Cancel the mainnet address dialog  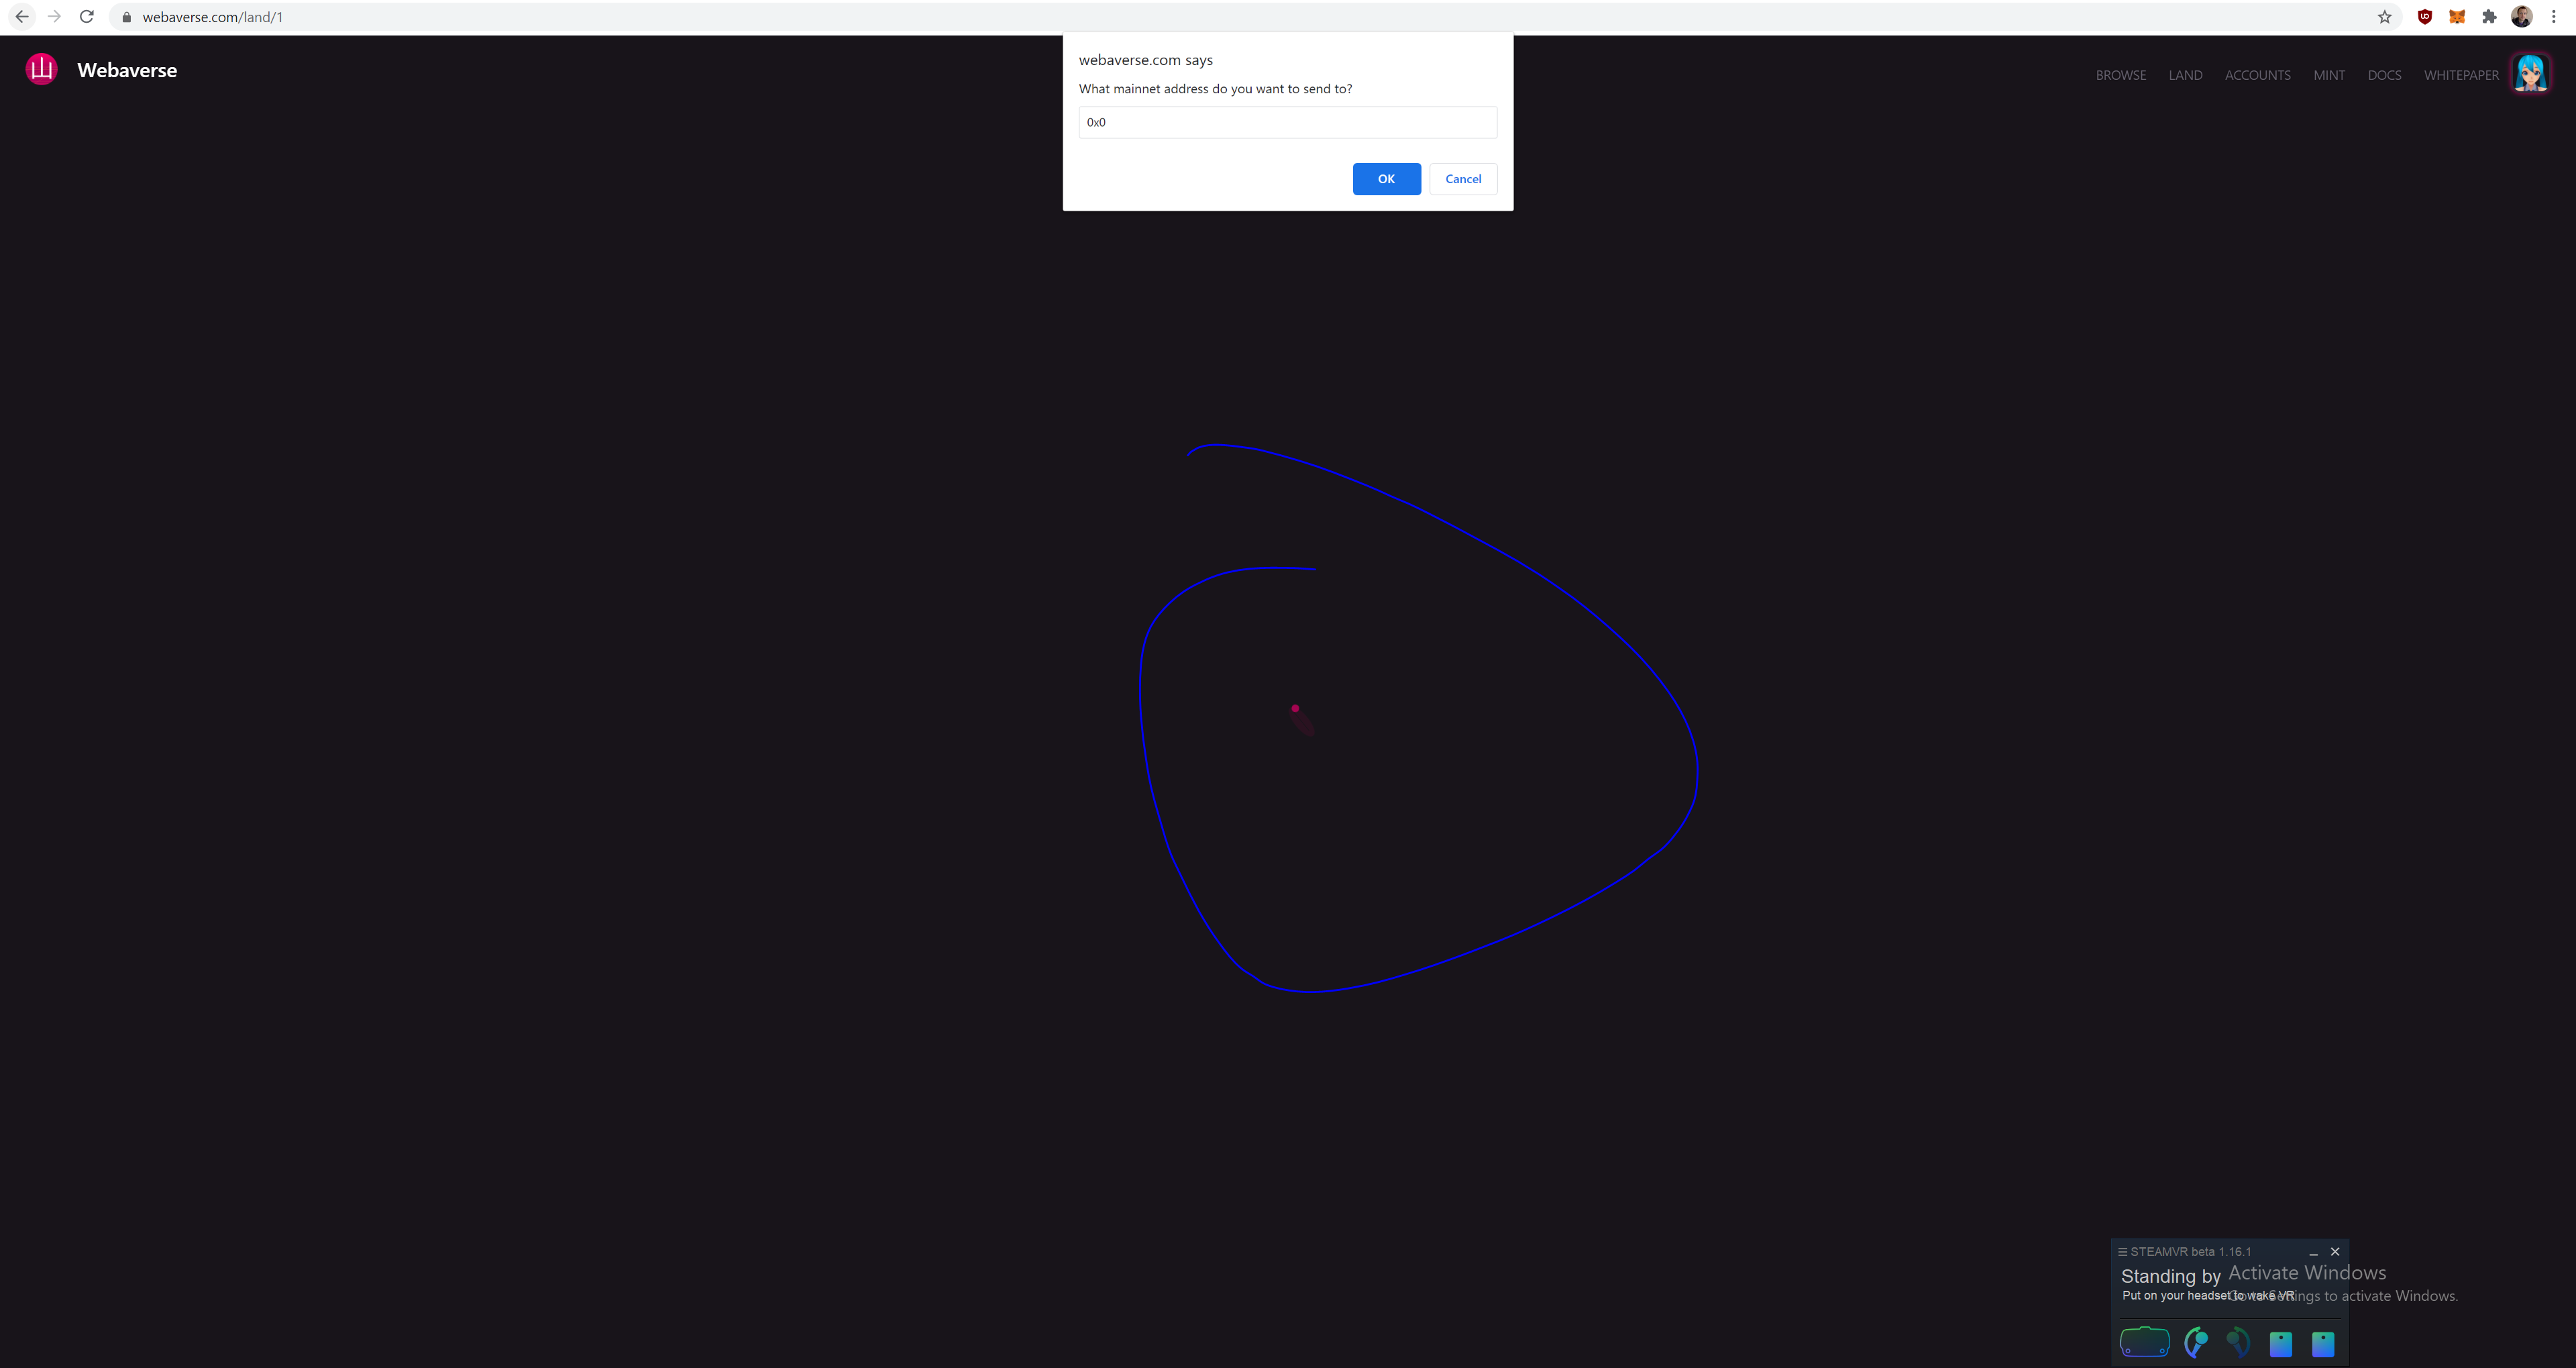point(1463,179)
